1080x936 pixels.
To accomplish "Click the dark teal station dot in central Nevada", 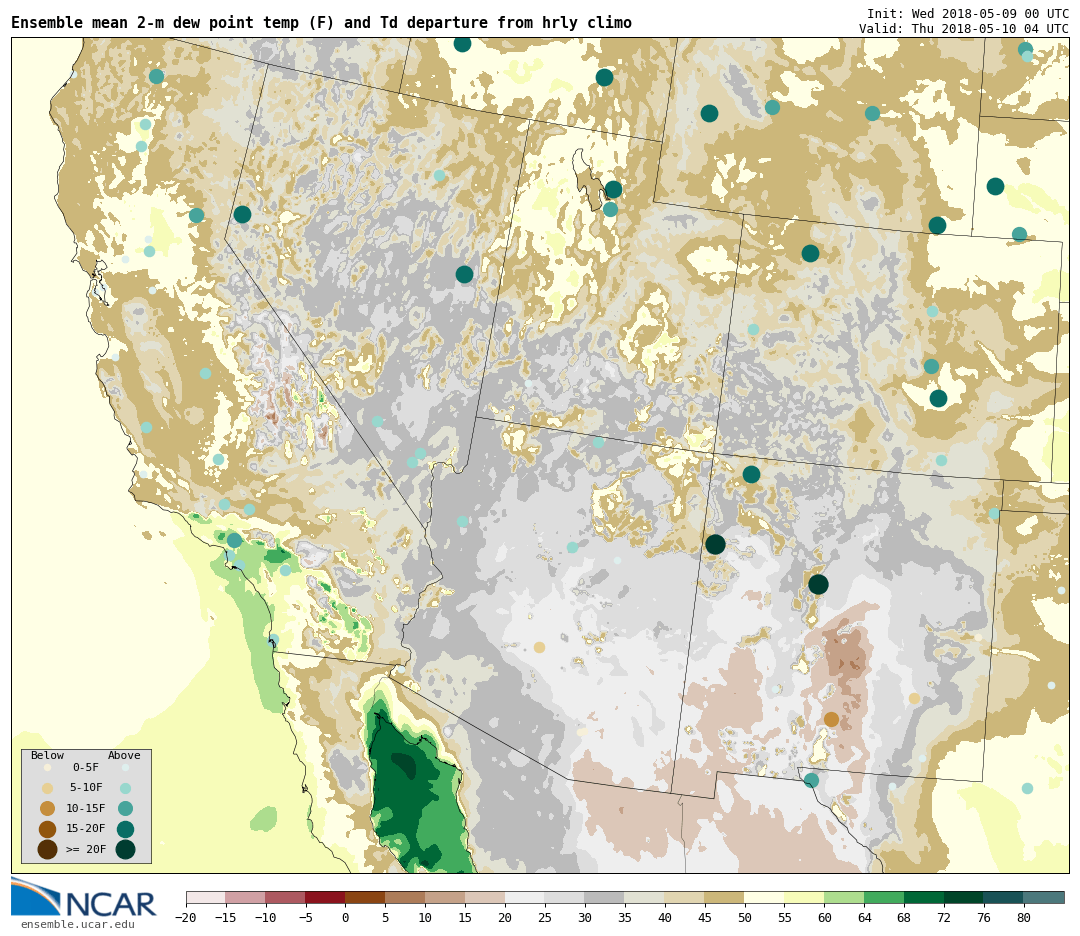I will click(464, 274).
